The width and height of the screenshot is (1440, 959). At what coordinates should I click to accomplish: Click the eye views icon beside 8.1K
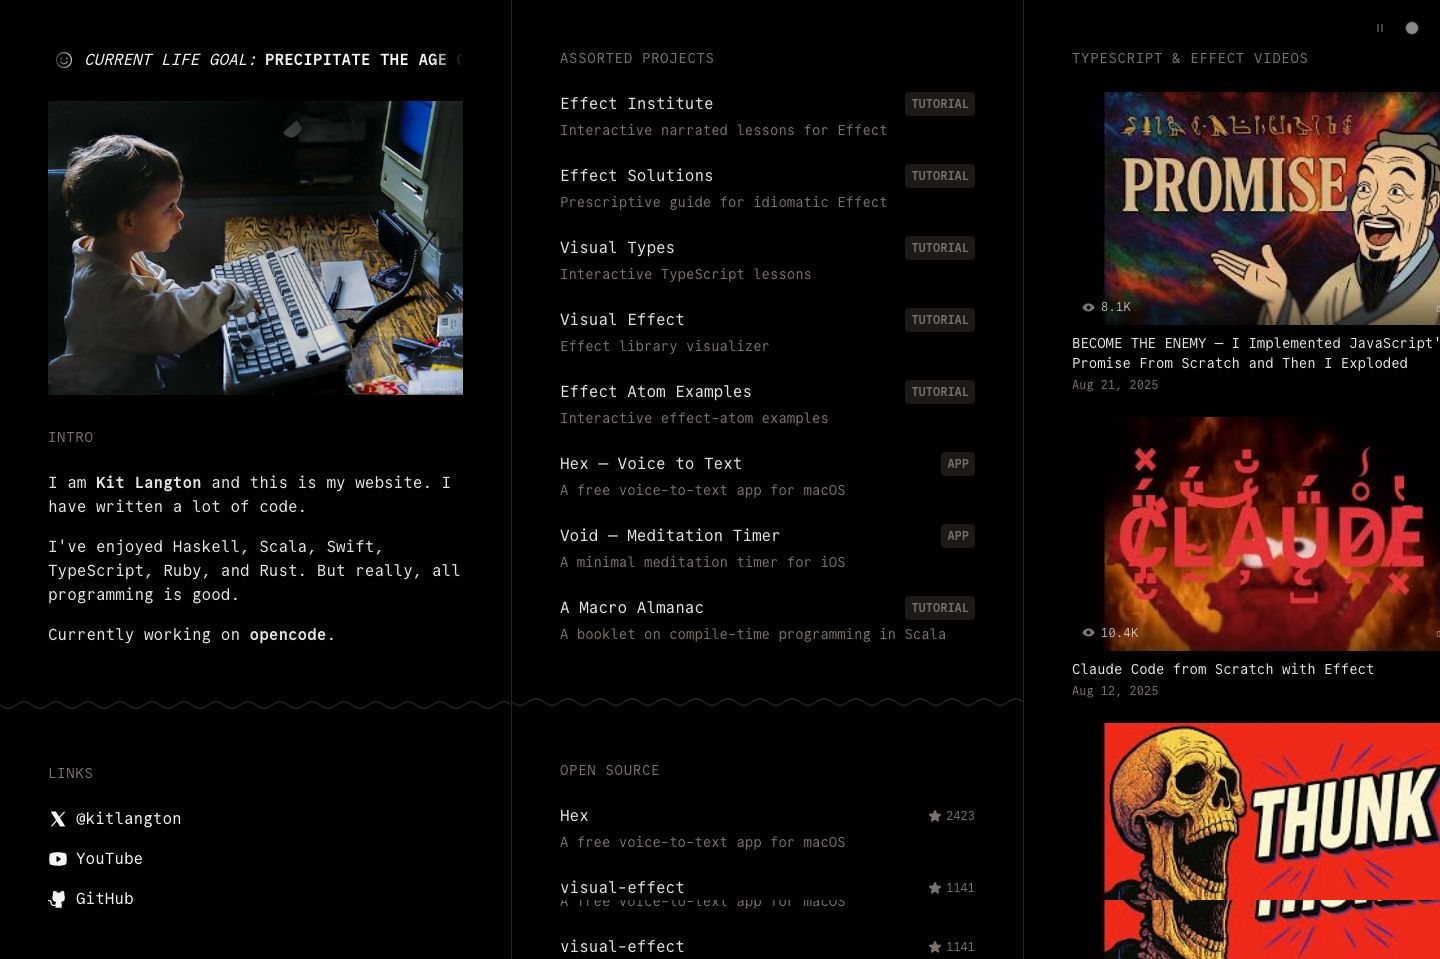(x=1088, y=307)
